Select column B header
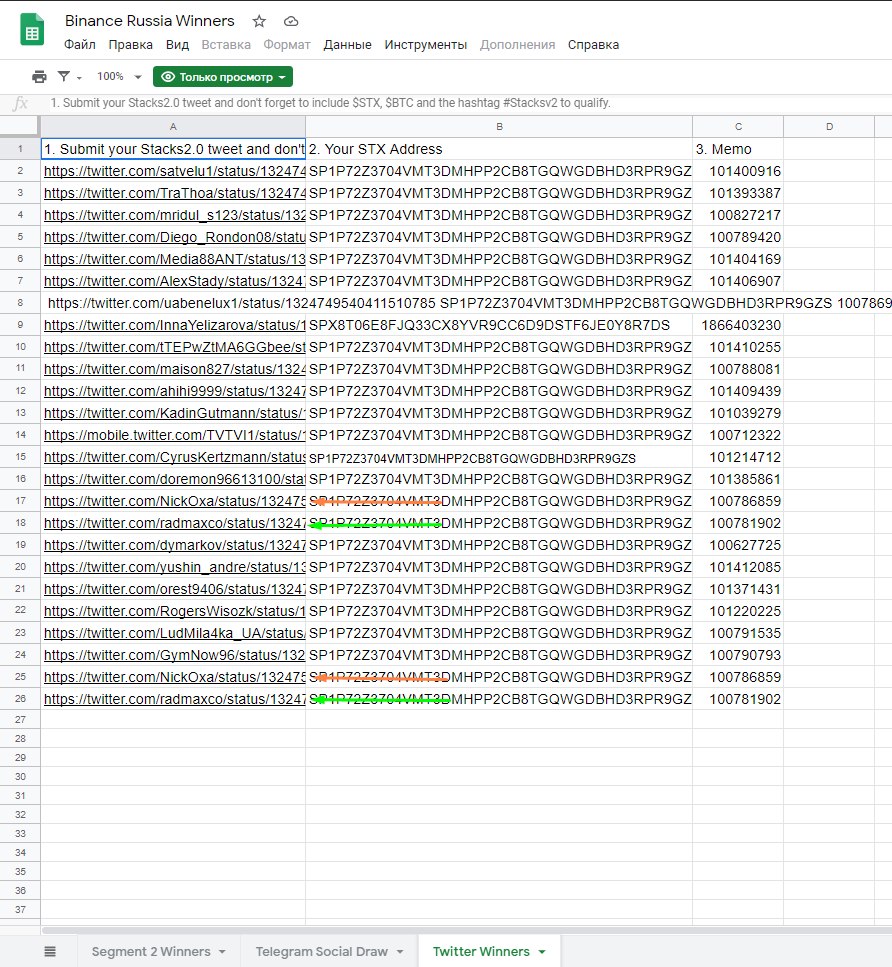 [499, 126]
